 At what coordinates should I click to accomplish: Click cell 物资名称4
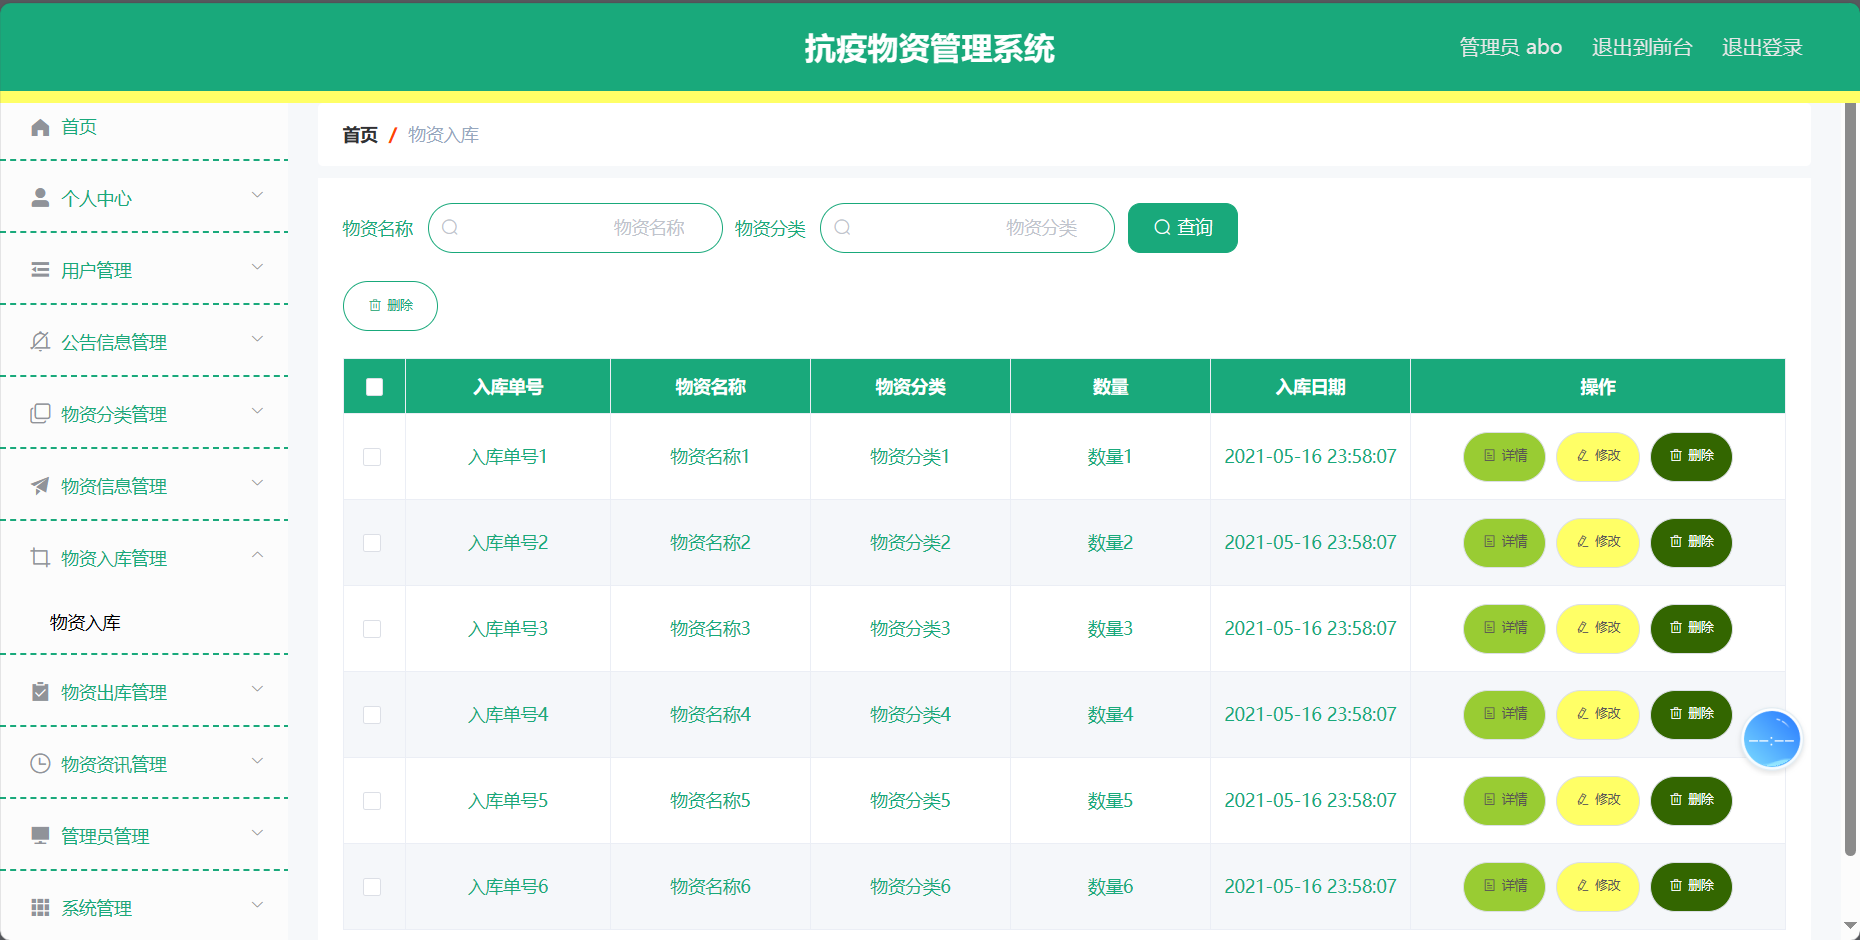[710, 715]
